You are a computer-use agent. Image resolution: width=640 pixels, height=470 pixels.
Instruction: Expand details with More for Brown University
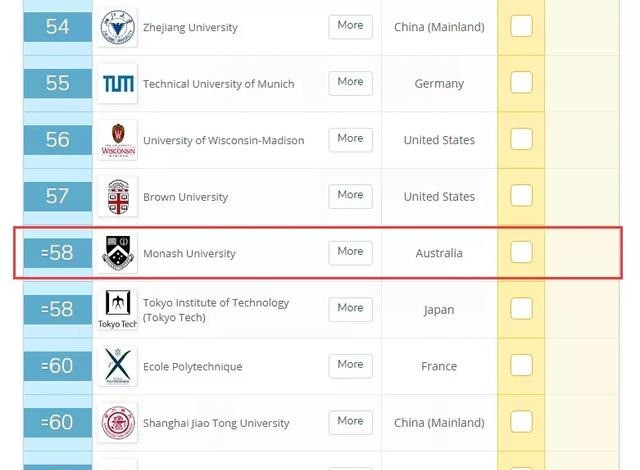[350, 196]
